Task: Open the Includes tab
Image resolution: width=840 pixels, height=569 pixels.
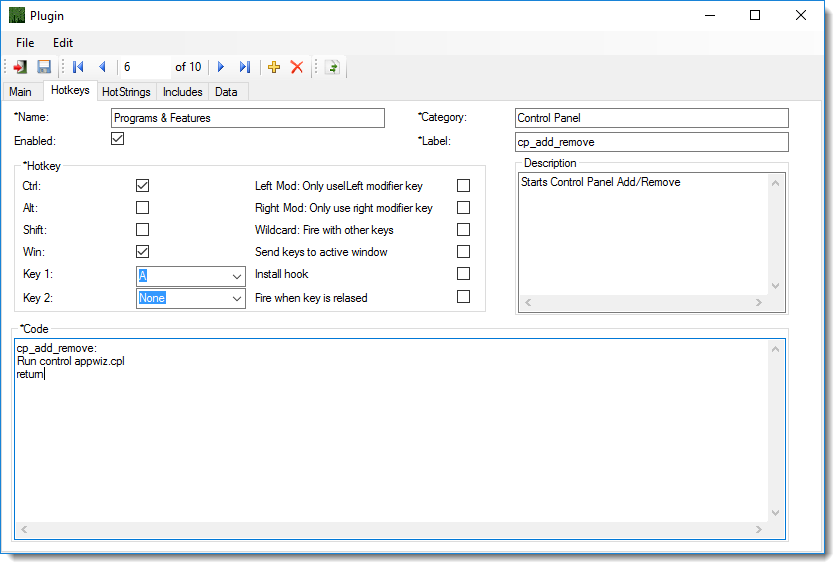Action: [x=183, y=92]
